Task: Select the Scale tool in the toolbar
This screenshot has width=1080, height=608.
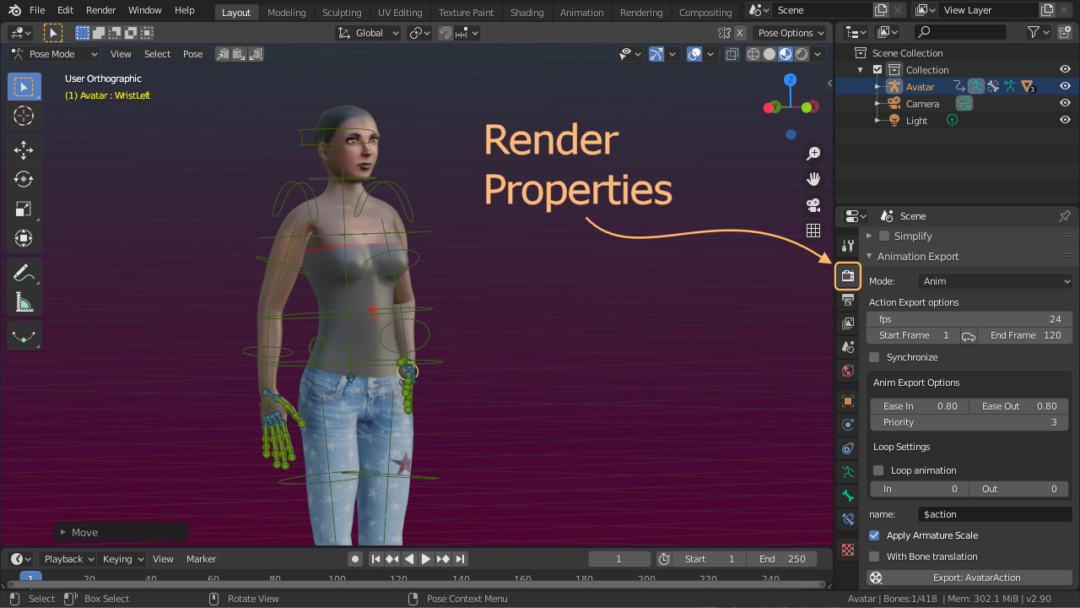Action: [x=24, y=209]
